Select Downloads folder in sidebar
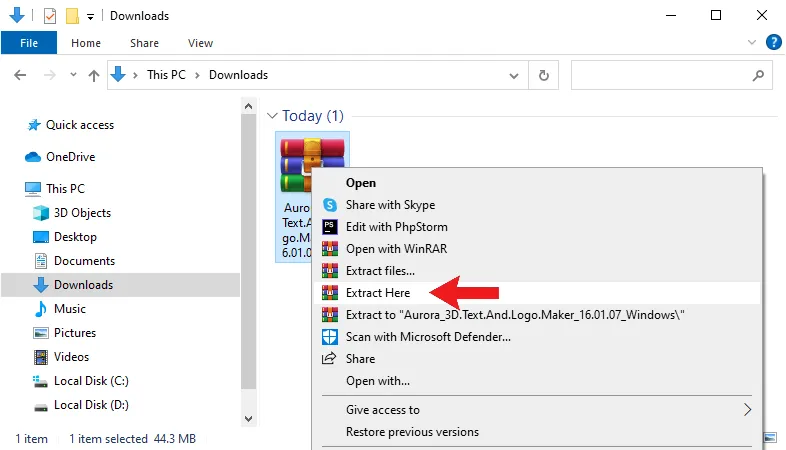786x450 pixels. pos(120,285)
